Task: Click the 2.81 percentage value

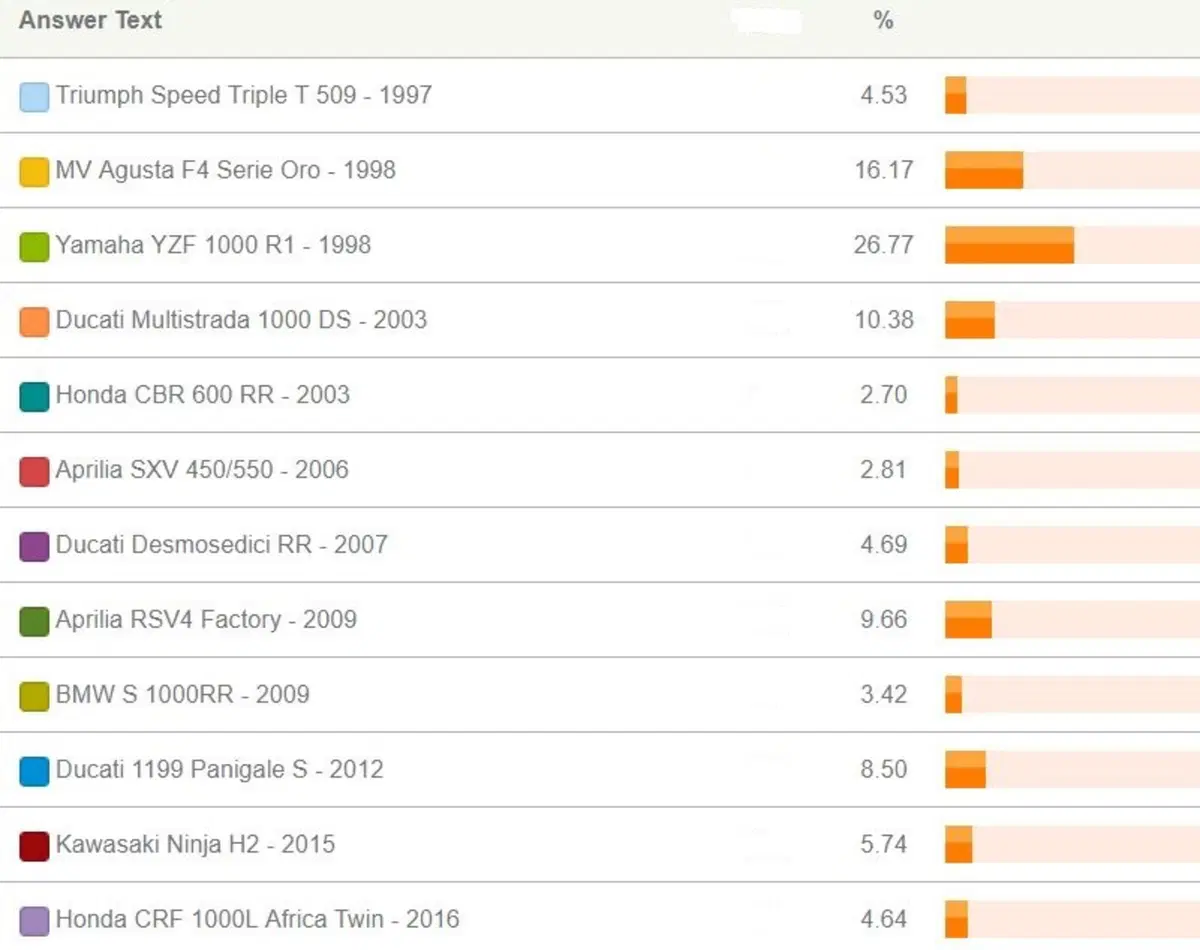Action: click(884, 471)
